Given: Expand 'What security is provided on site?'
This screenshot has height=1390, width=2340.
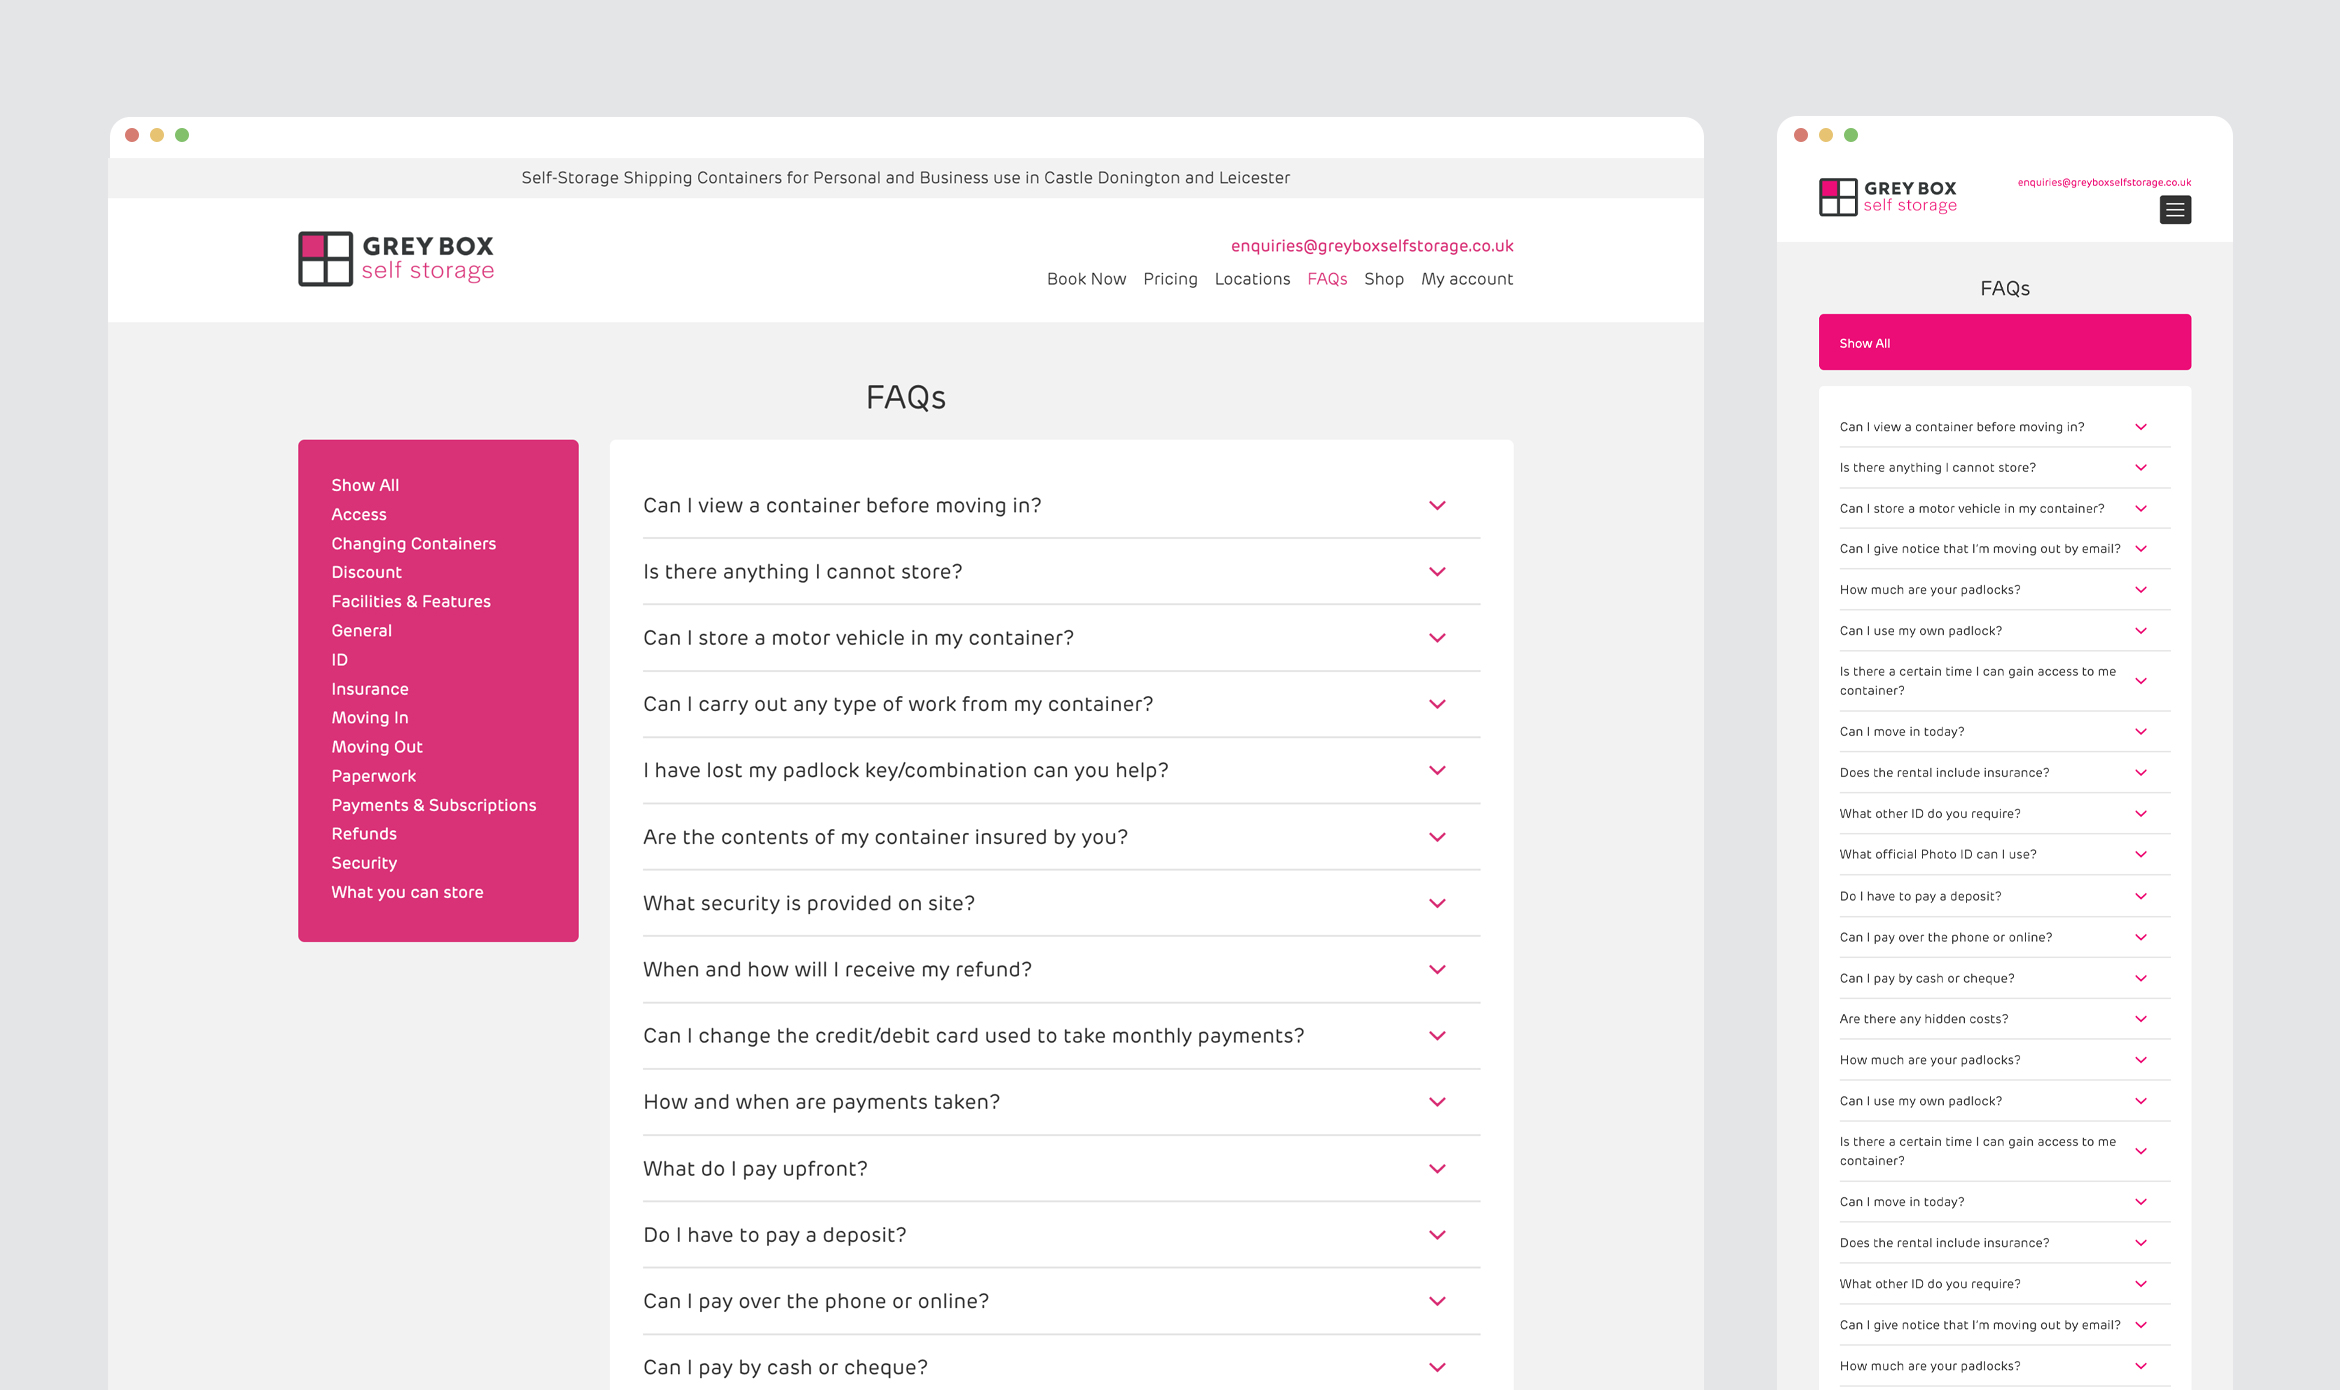Looking at the screenshot, I should tap(1061, 903).
